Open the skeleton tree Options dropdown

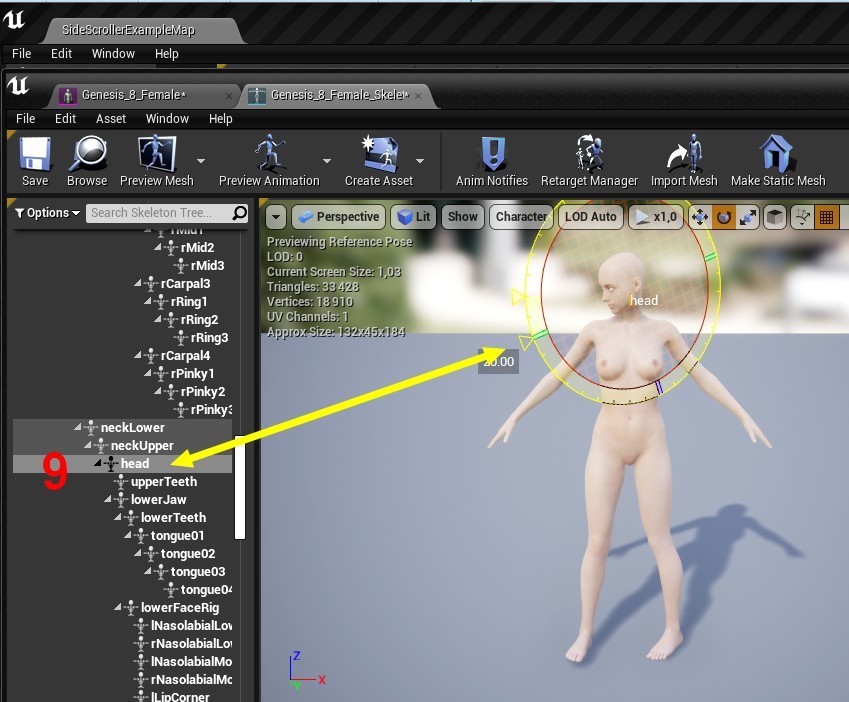(x=48, y=213)
